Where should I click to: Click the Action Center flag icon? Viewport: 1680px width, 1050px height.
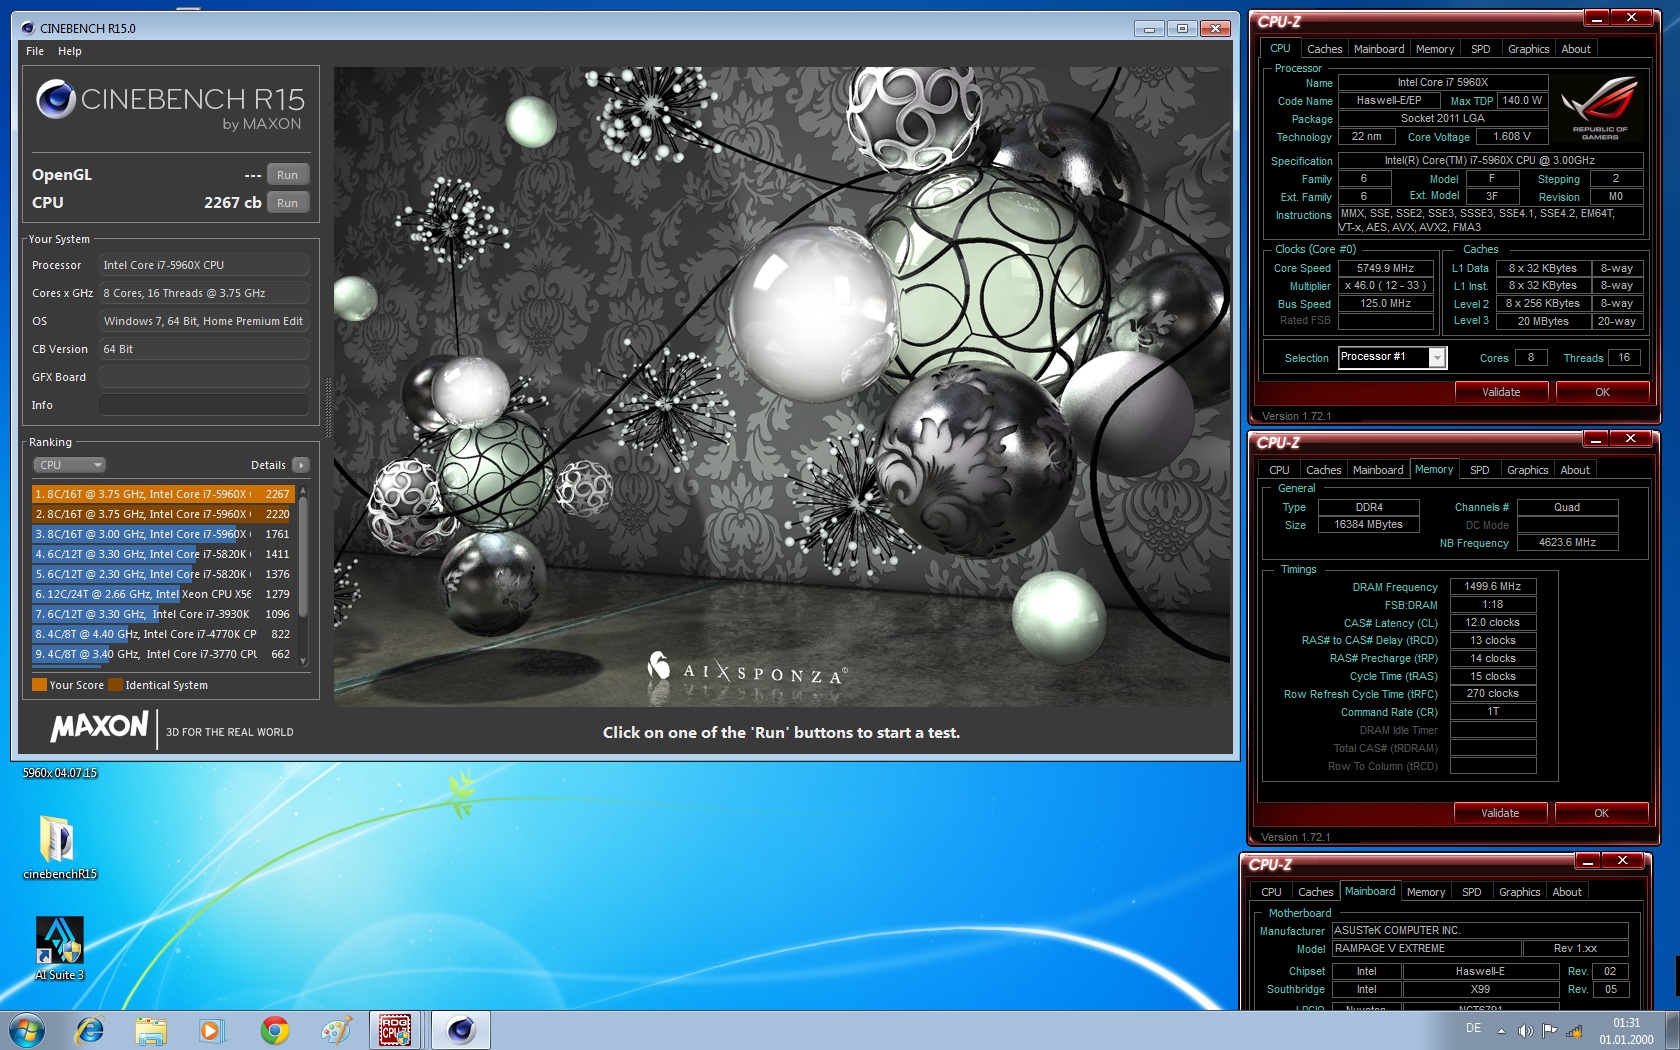click(x=1550, y=1030)
